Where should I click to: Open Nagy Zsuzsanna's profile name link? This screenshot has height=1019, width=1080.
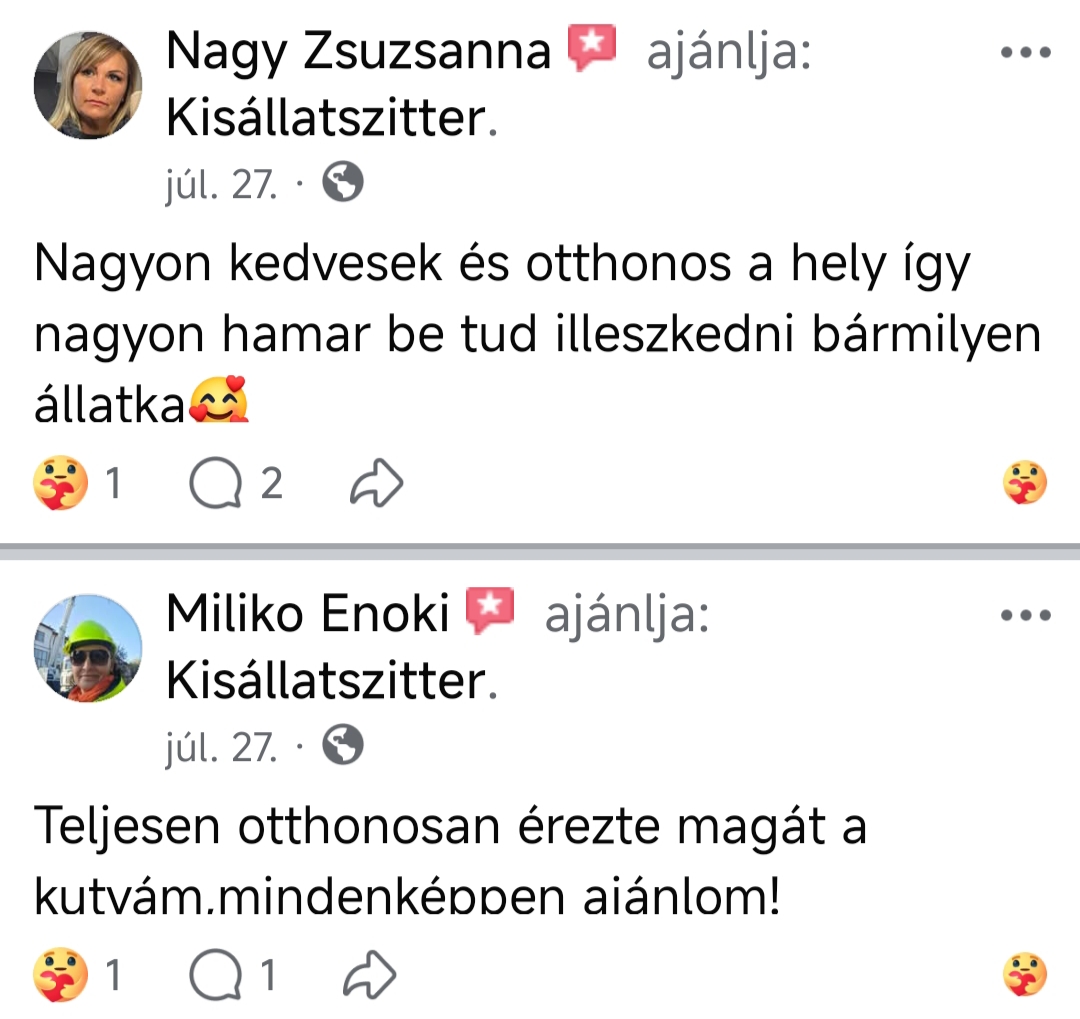click(358, 52)
